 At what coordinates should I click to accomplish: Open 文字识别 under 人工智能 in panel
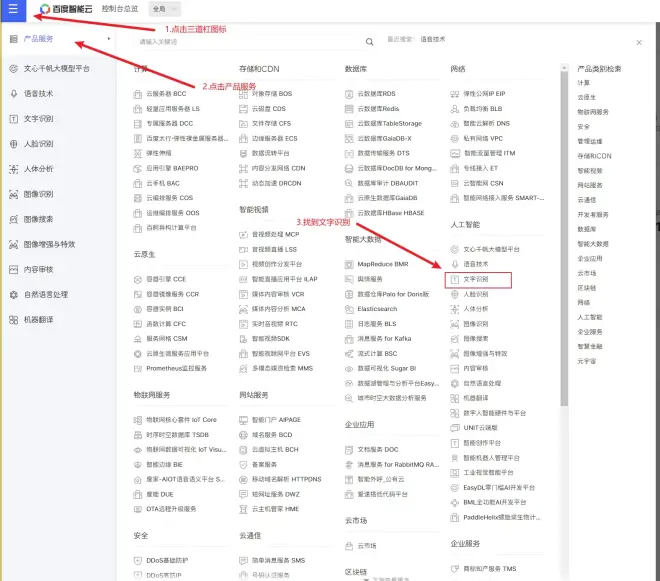point(478,280)
